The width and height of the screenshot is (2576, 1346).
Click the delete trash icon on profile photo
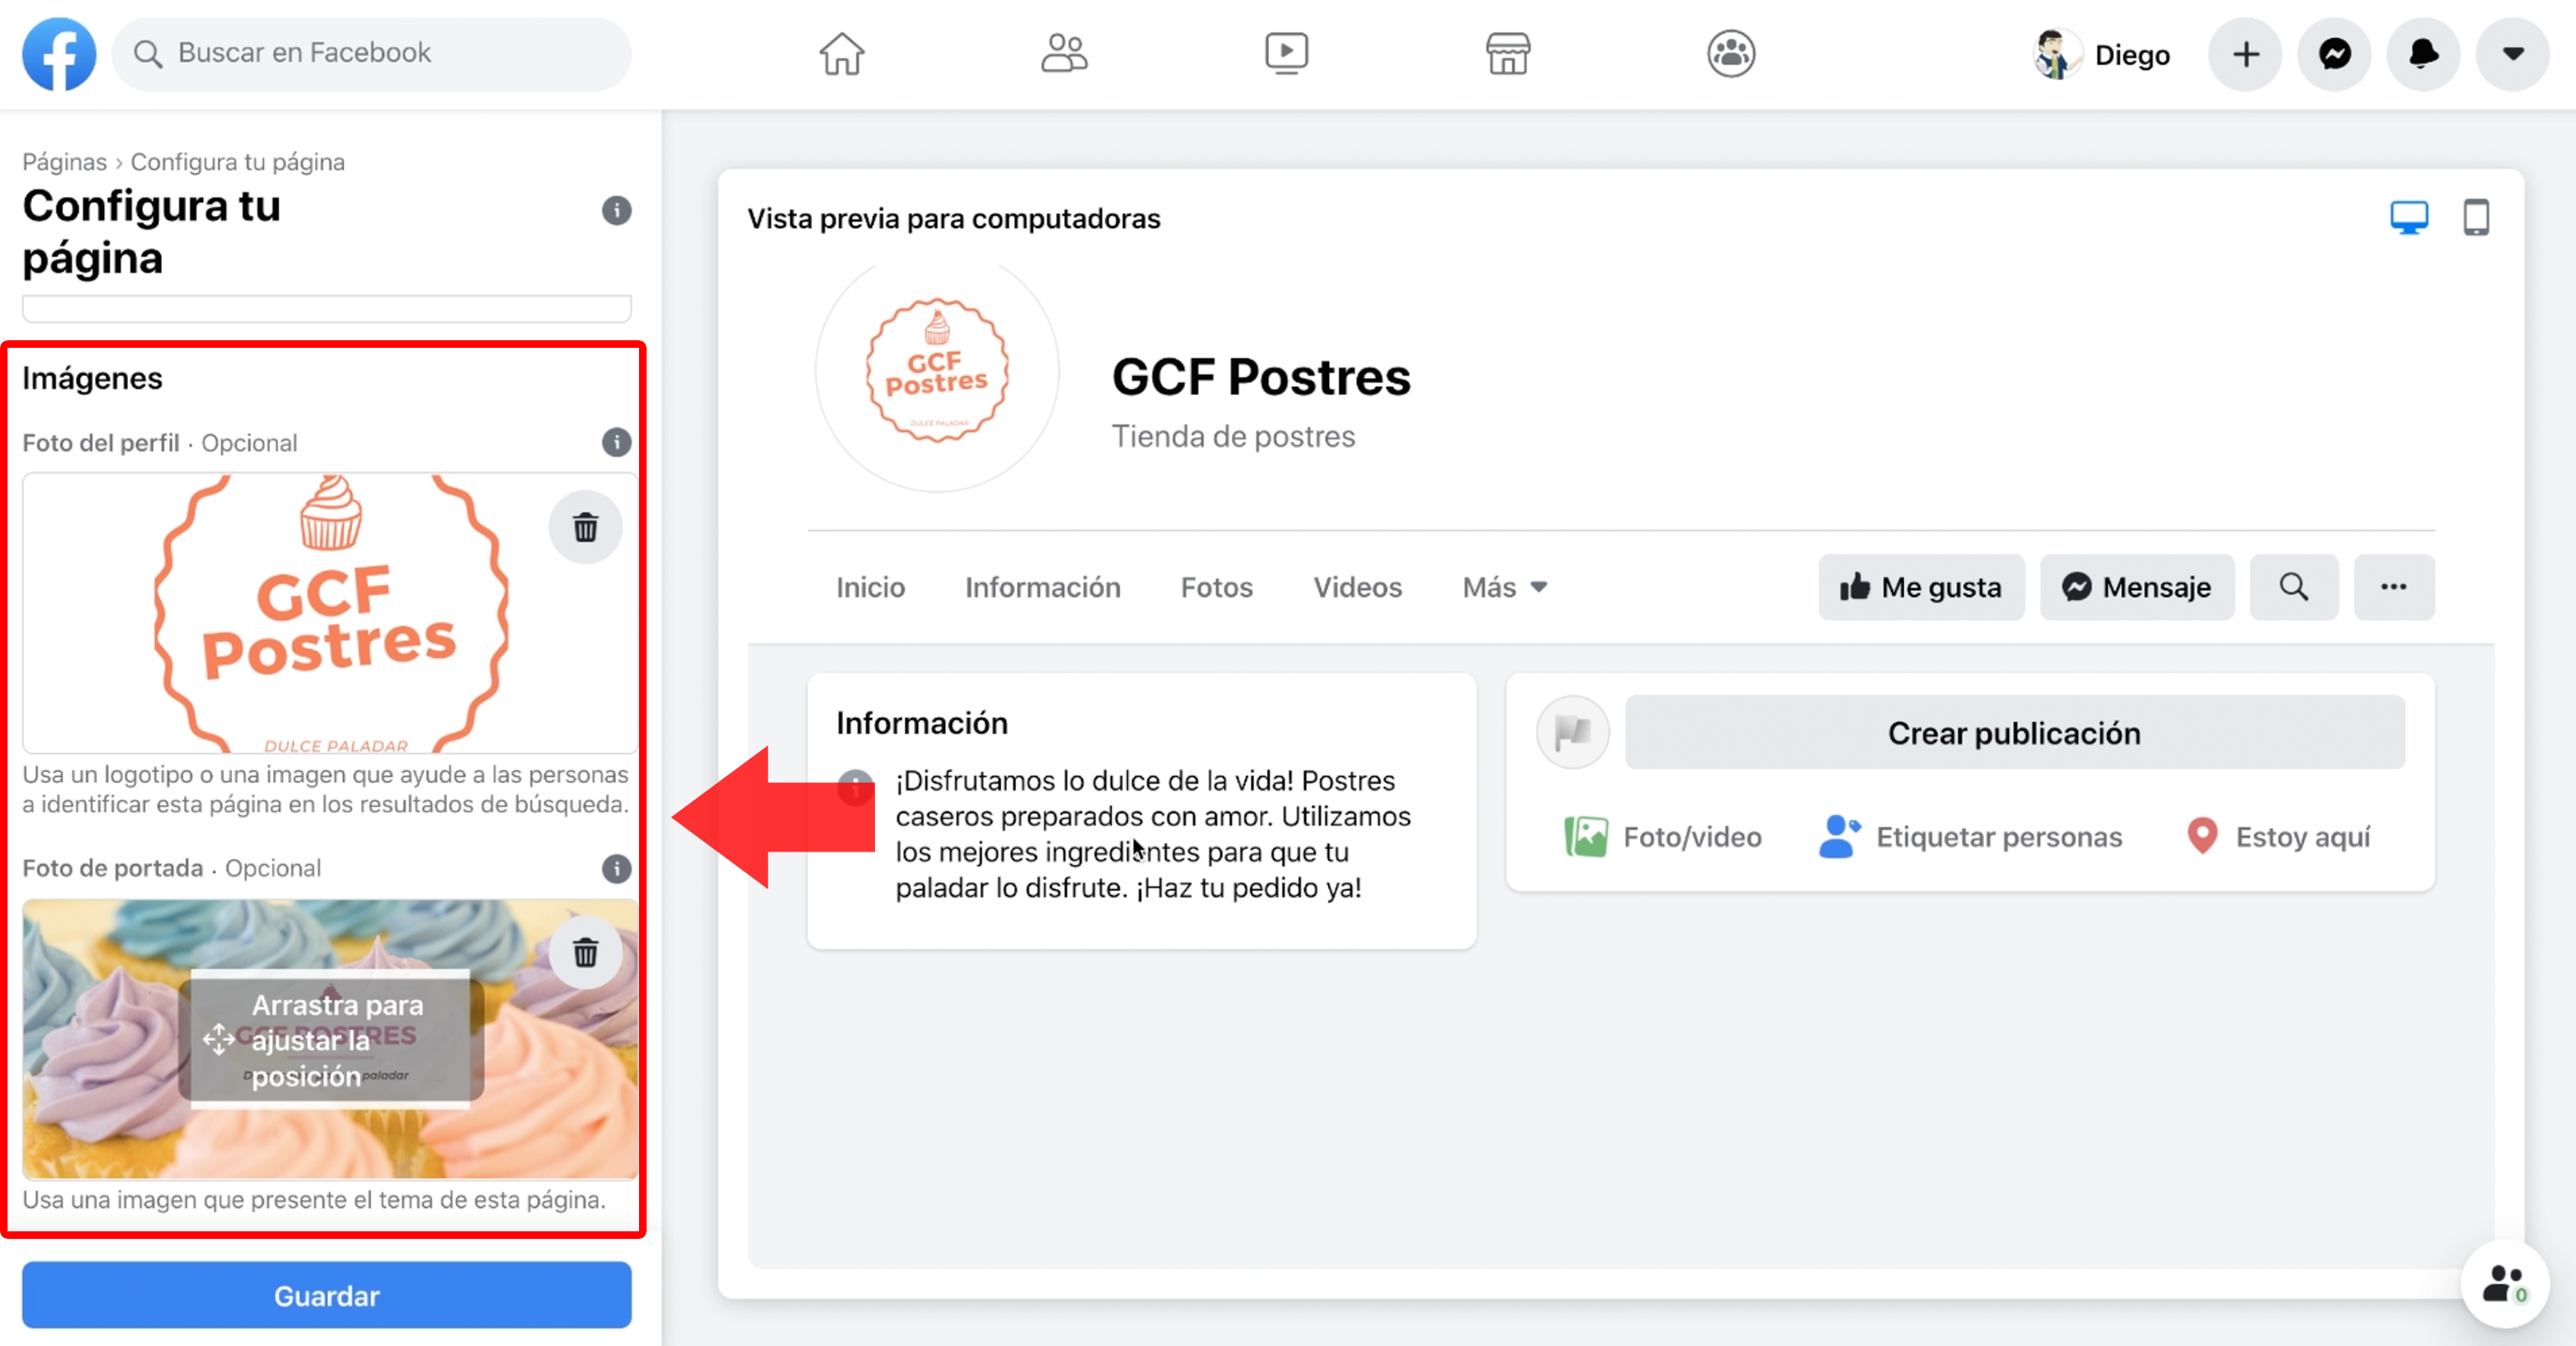coord(585,524)
